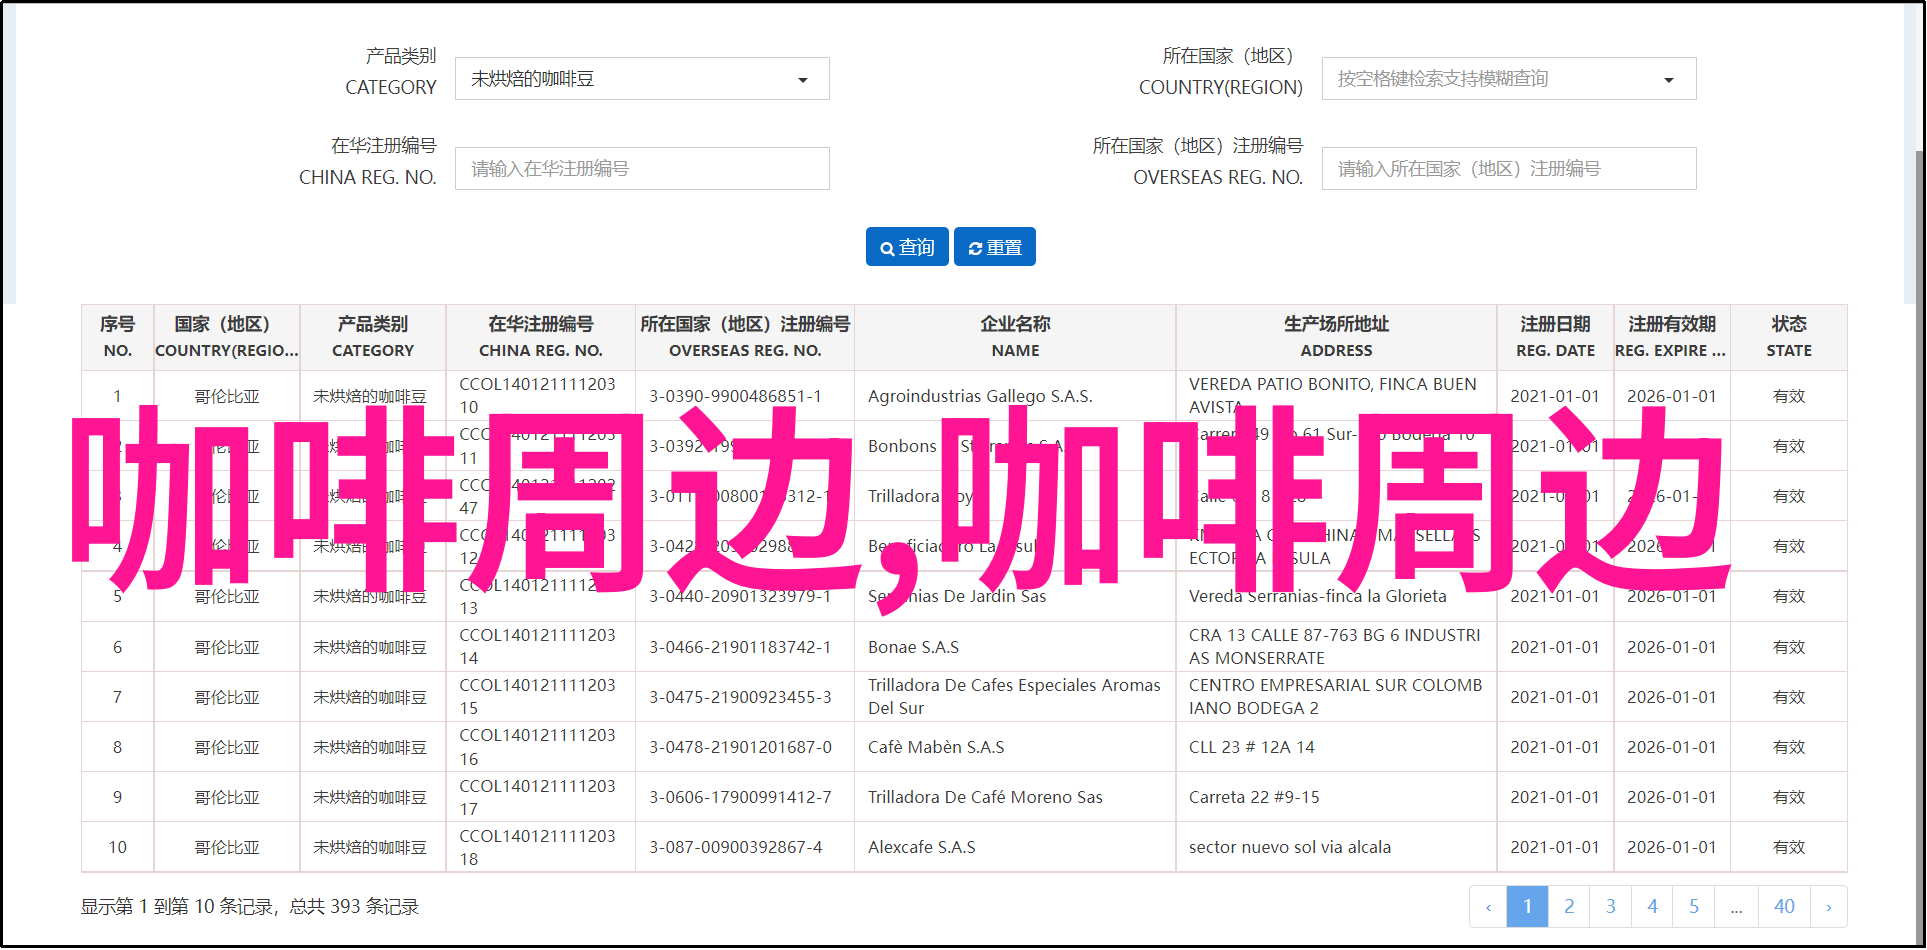Jump to pagination page 4
The height and width of the screenshot is (950, 1927).
1653,907
